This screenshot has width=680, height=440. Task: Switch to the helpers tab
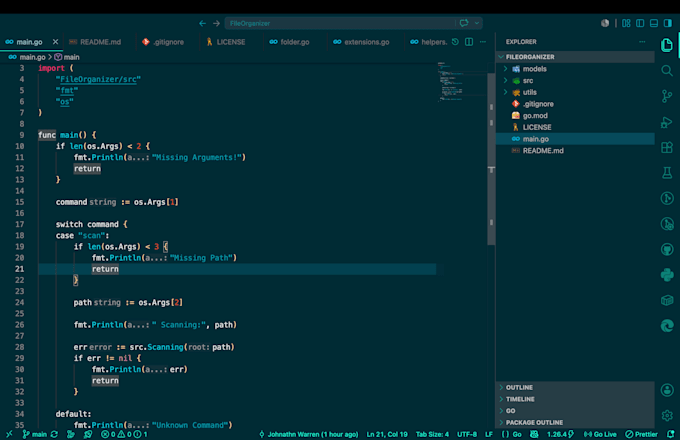(x=428, y=42)
